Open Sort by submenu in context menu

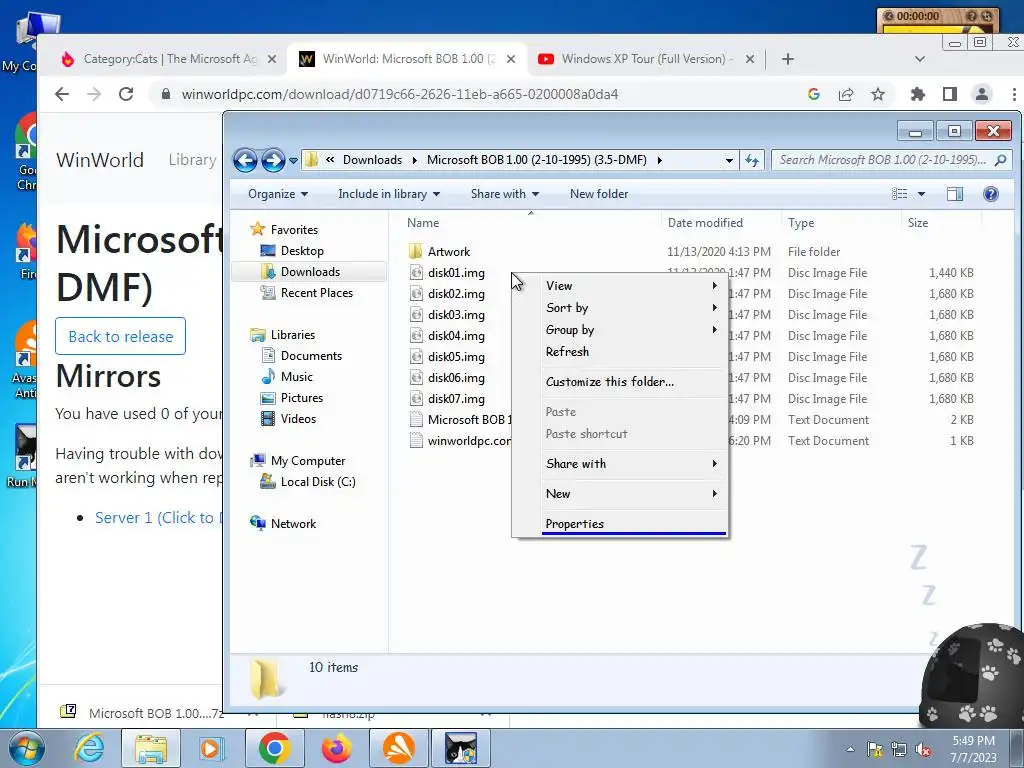632,308
